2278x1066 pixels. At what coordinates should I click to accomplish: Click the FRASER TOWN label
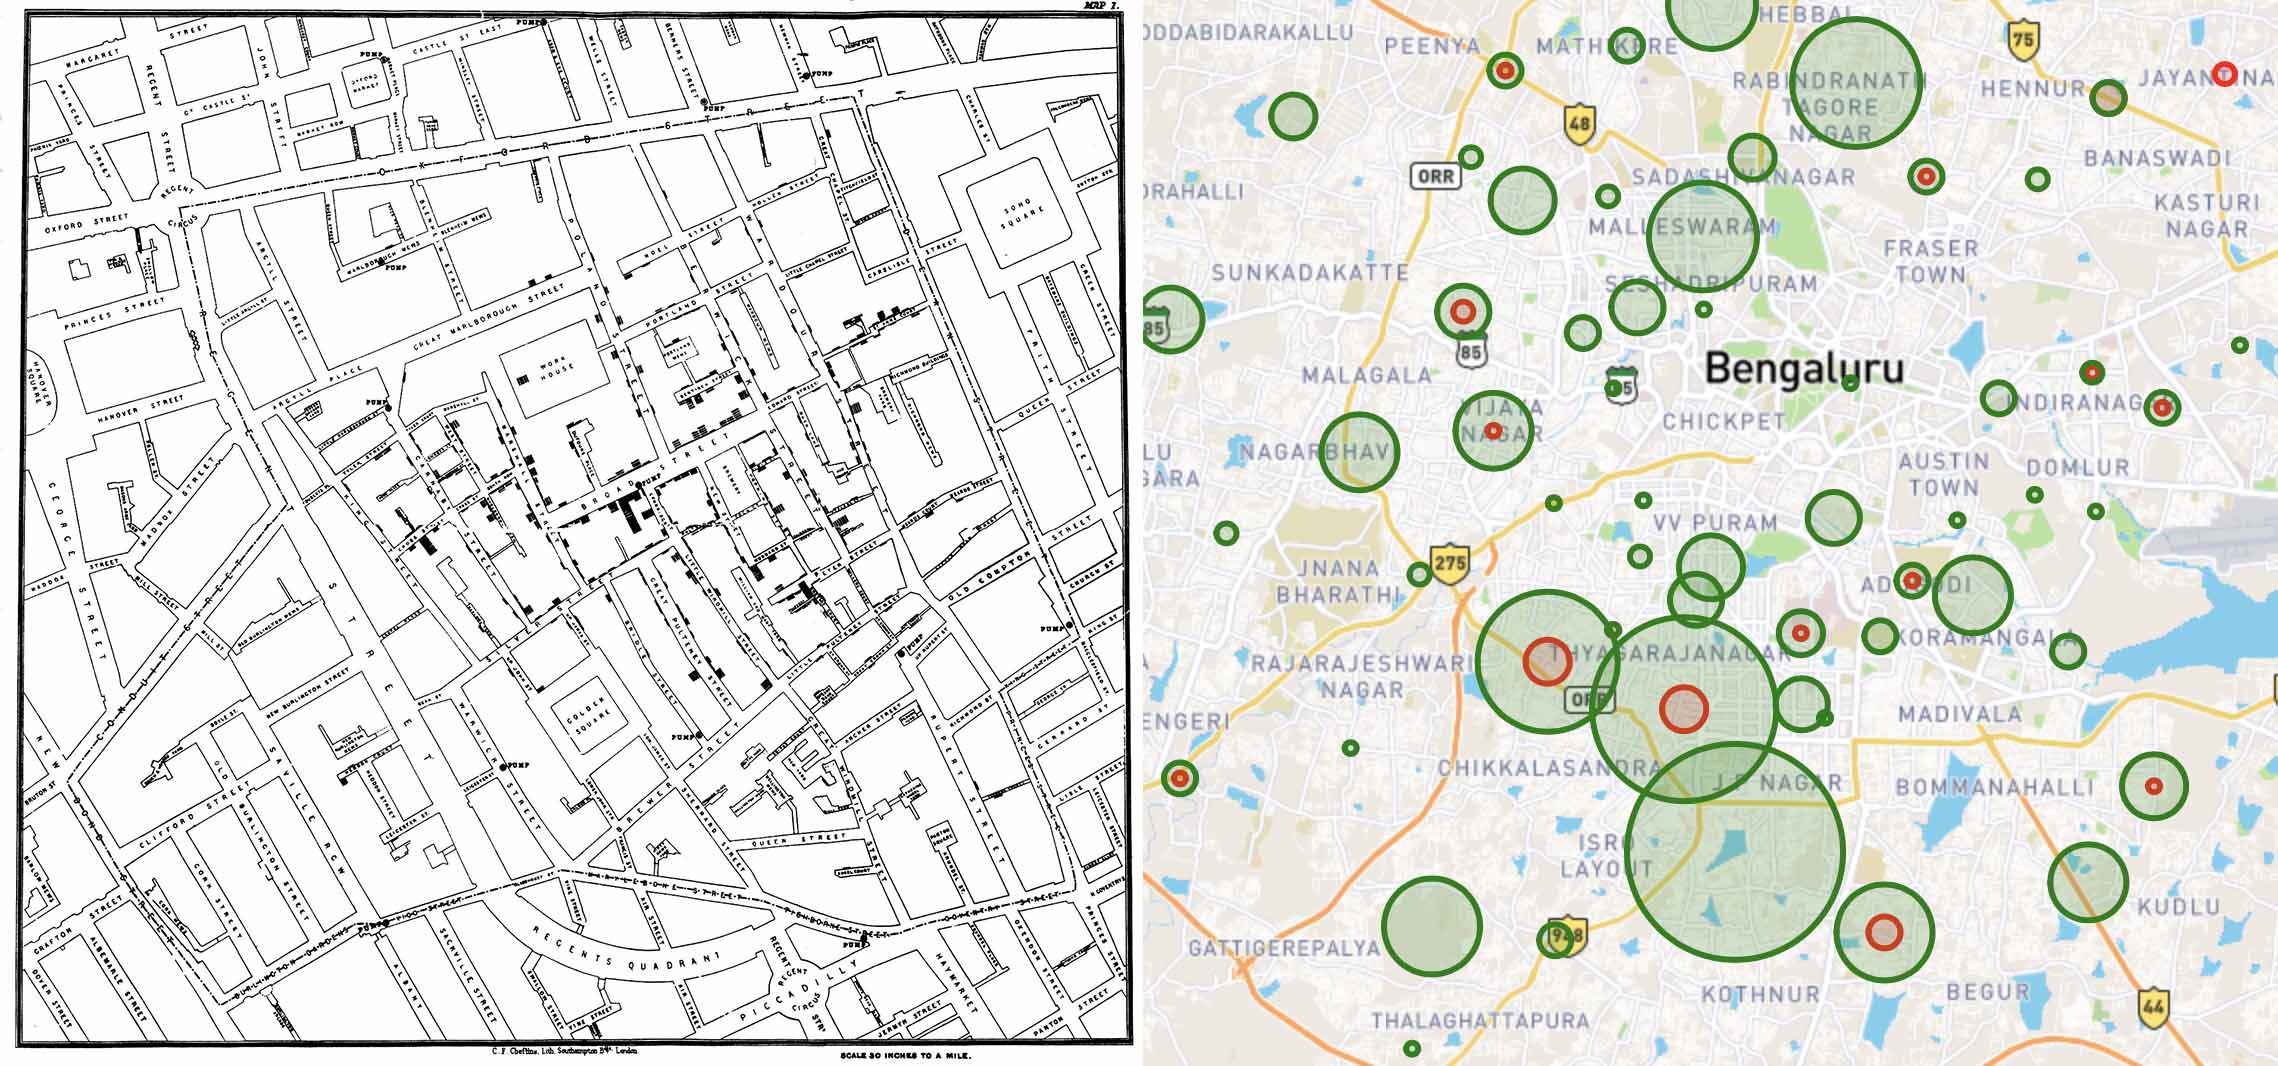coord(1931,262)
